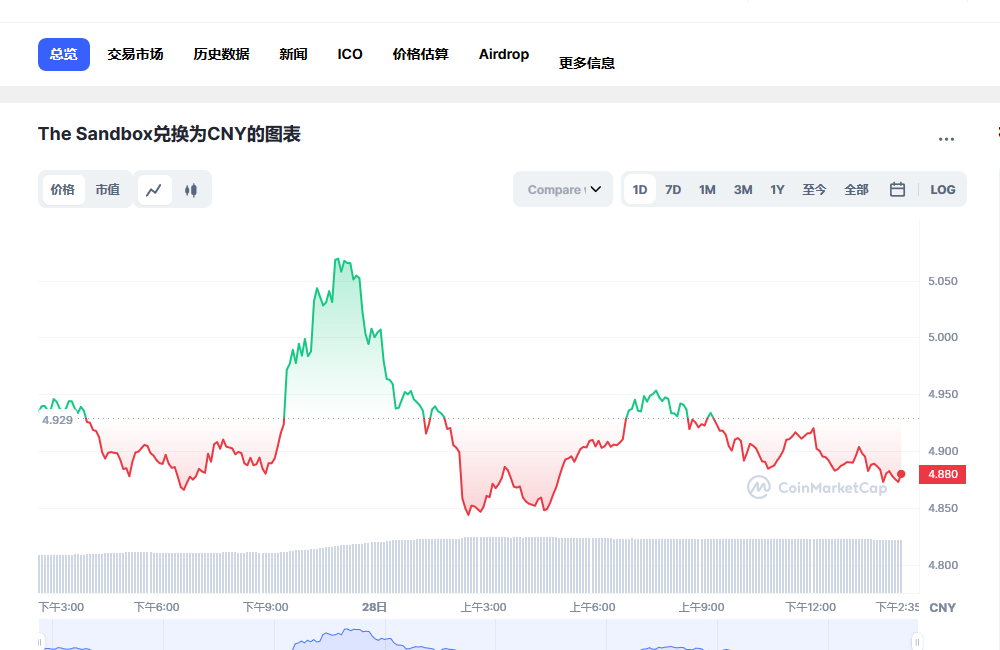Select the 1M time range
This screenshot has height=650, width=1000.
coord(707,189)
